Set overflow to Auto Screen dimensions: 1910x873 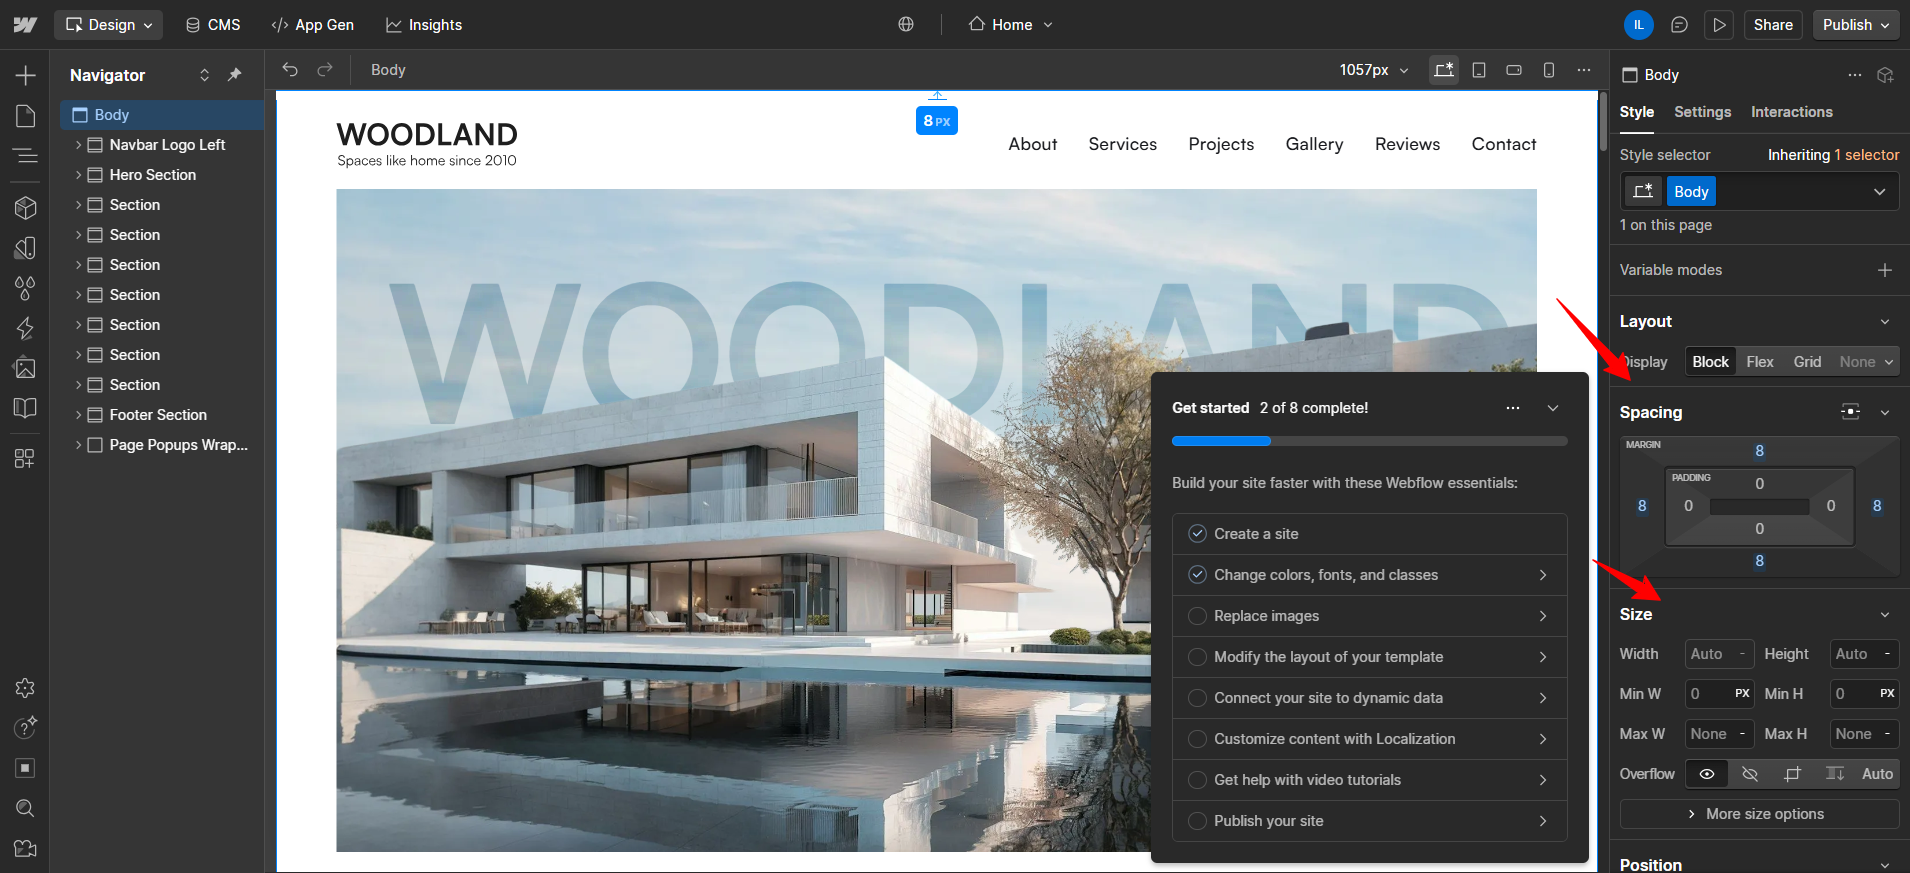click(x=1877, y=774)
